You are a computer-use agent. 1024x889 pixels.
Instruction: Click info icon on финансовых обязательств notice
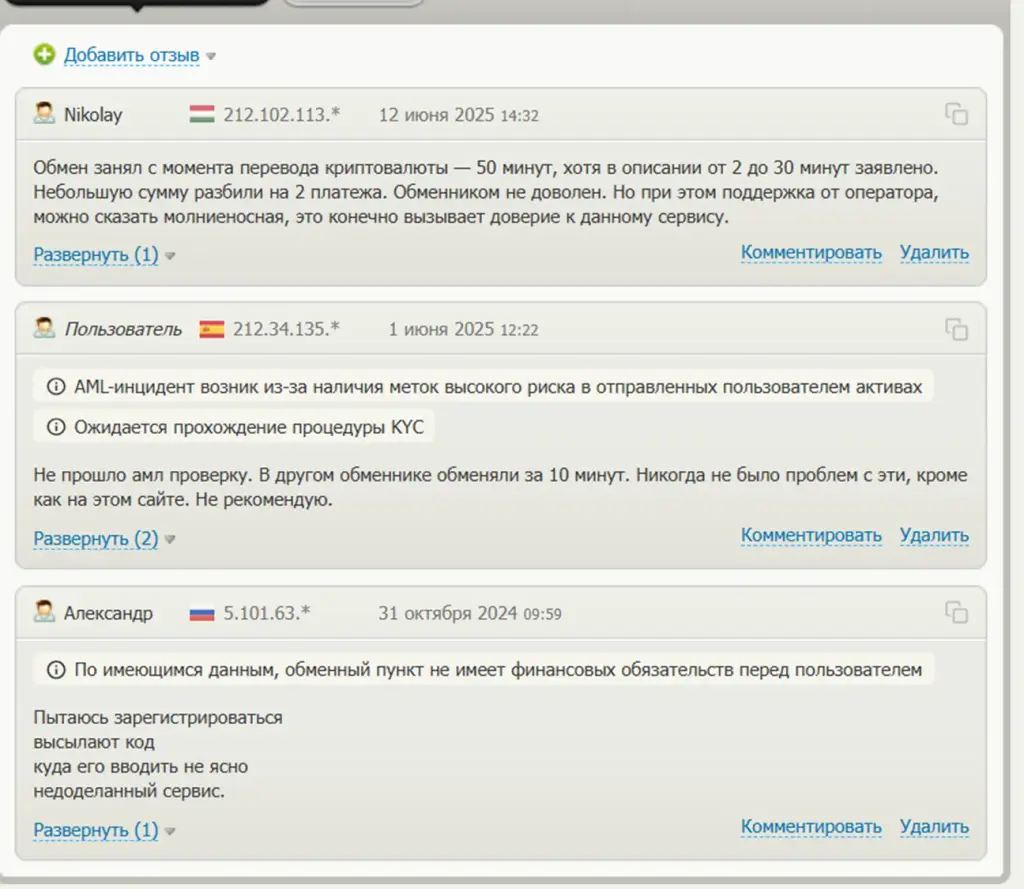click(56, 670)
